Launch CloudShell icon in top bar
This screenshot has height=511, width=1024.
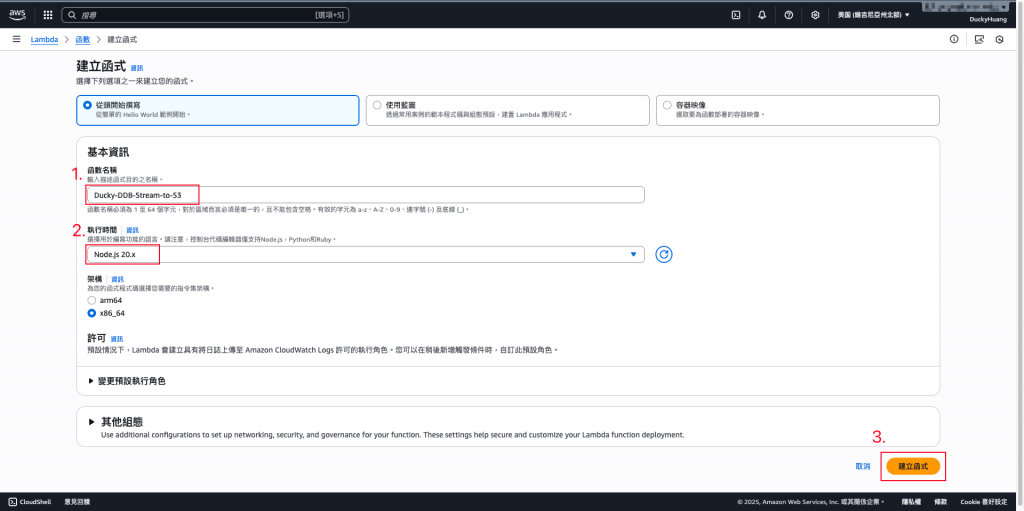[735, 14]
